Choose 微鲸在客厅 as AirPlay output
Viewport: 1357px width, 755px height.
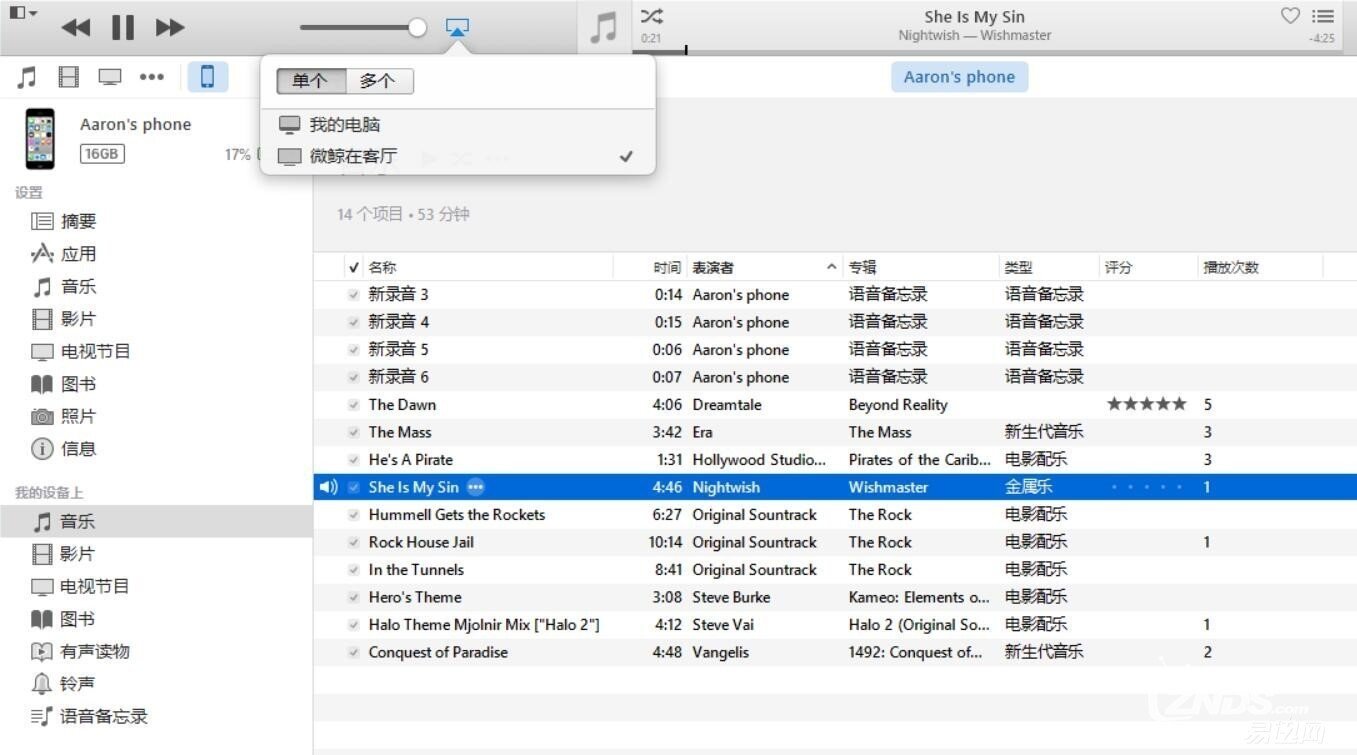point(457,156)
